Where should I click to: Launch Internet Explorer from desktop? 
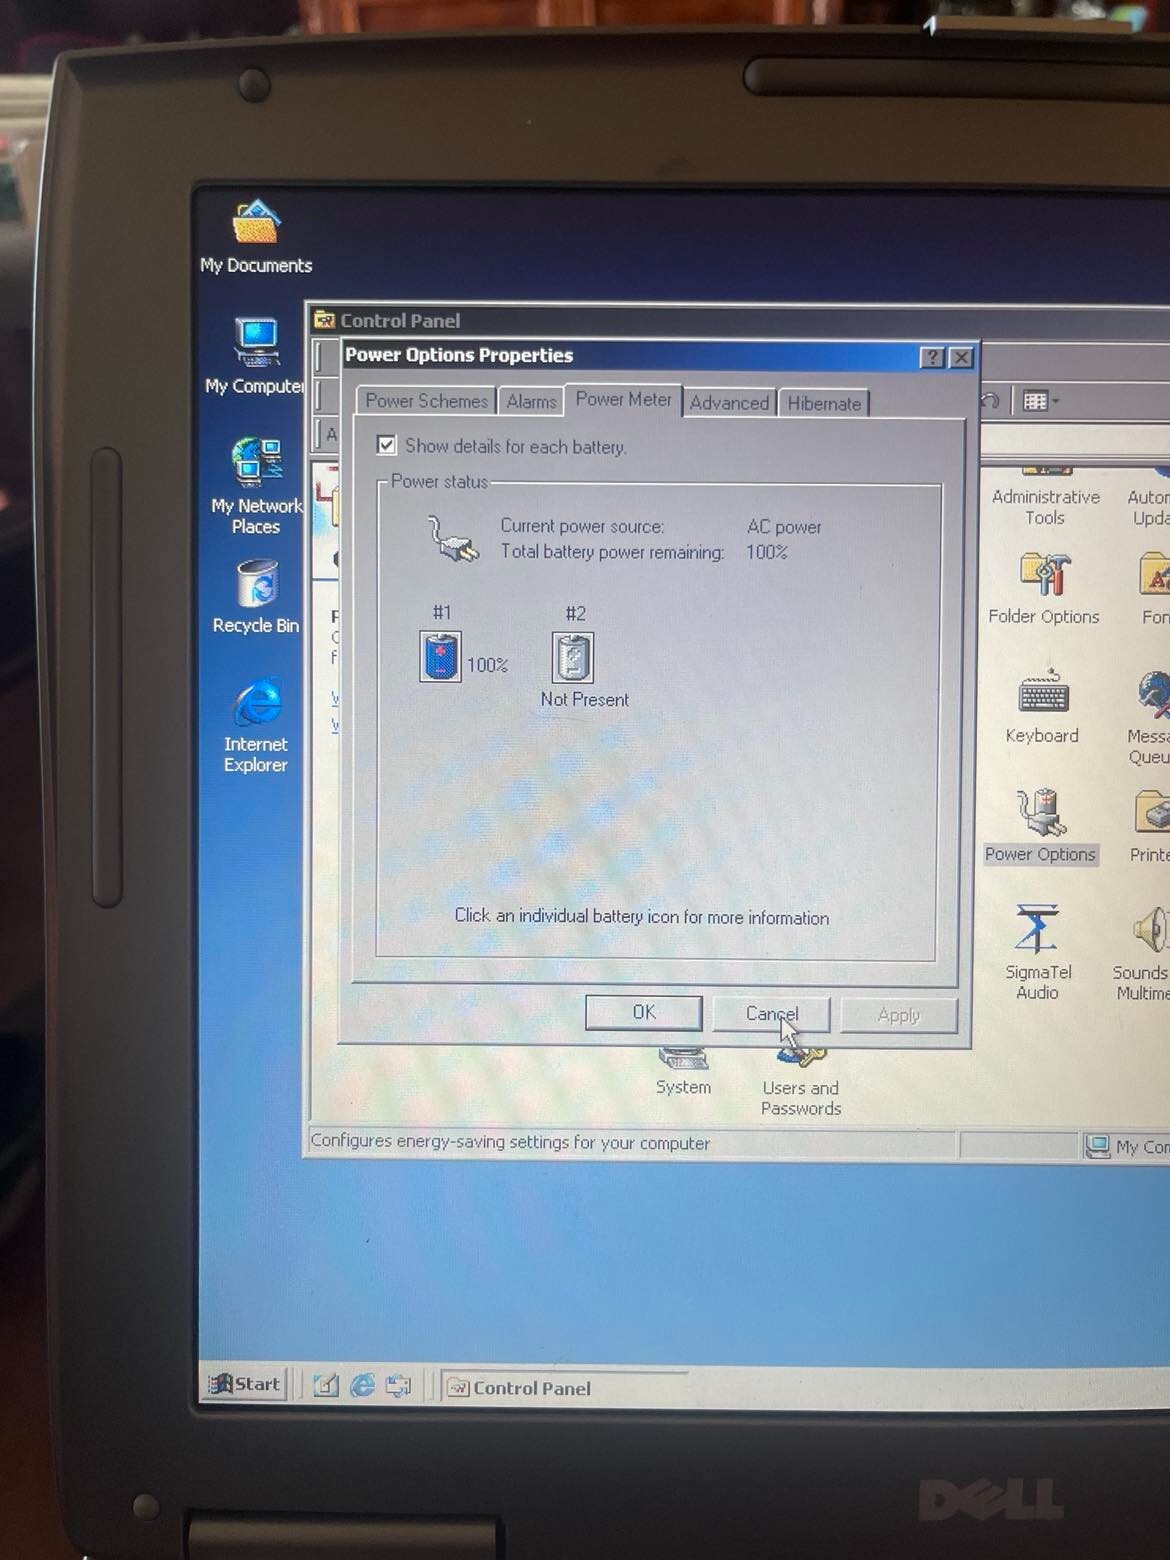click(256, 726)
